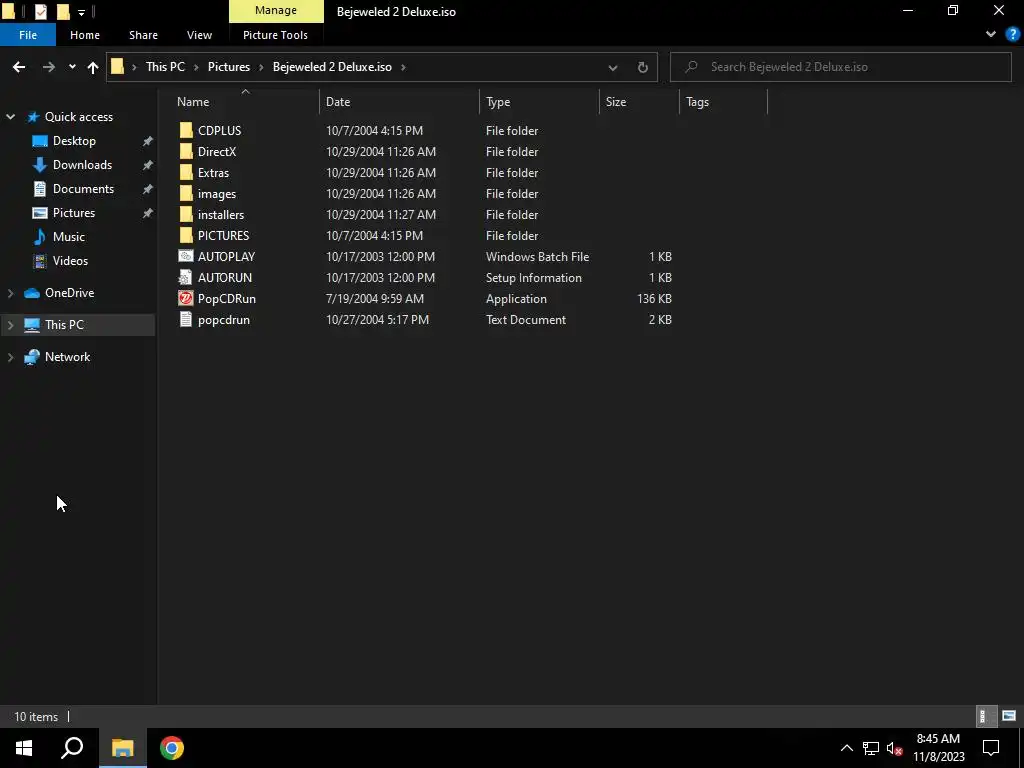The image size is (1024, 768).
Task: Select the AUTOPLAY batch file icon
Action: 186,256
